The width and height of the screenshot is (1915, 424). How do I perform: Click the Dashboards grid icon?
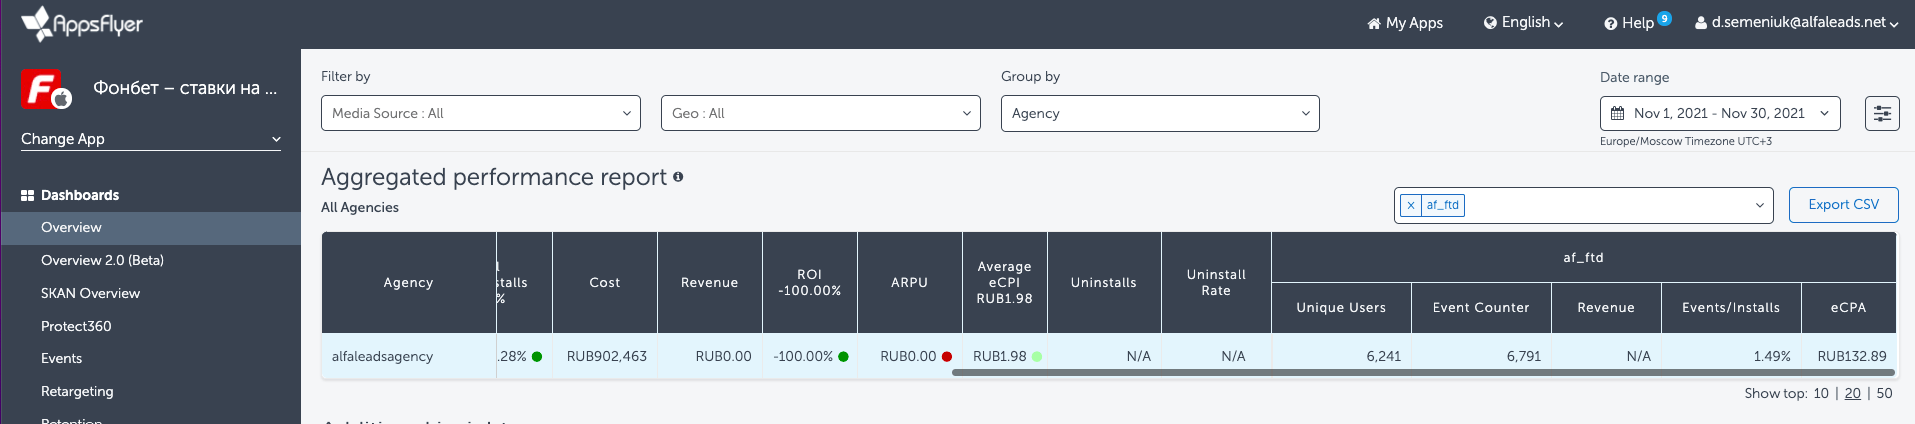coord(27,196)
